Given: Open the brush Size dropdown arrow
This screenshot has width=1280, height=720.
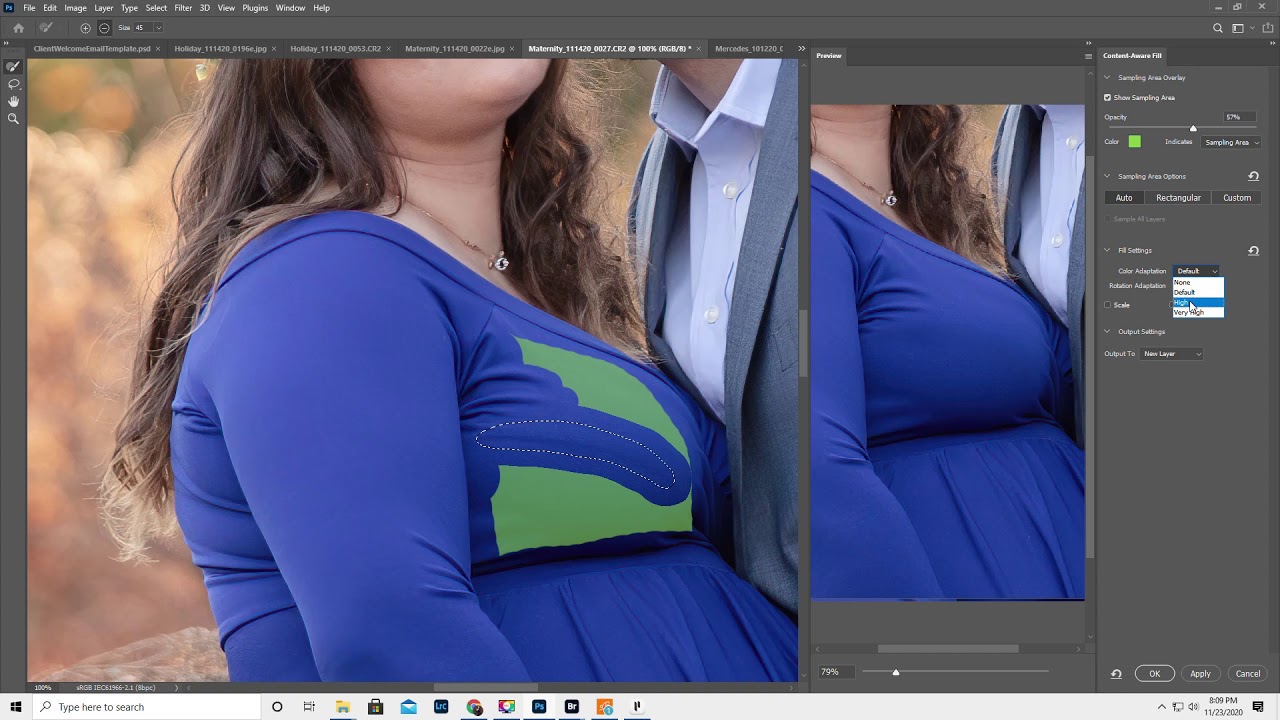Looking at the screenshot, I should (158, 28).
